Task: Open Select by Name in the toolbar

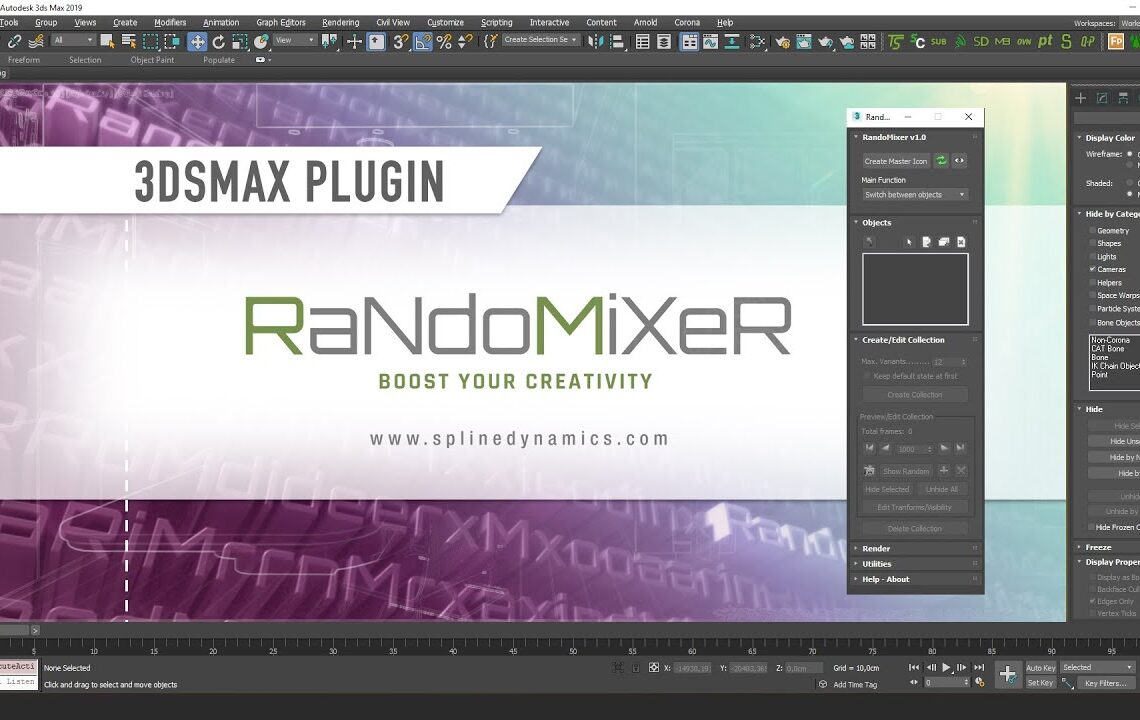Action: [128, 42]
